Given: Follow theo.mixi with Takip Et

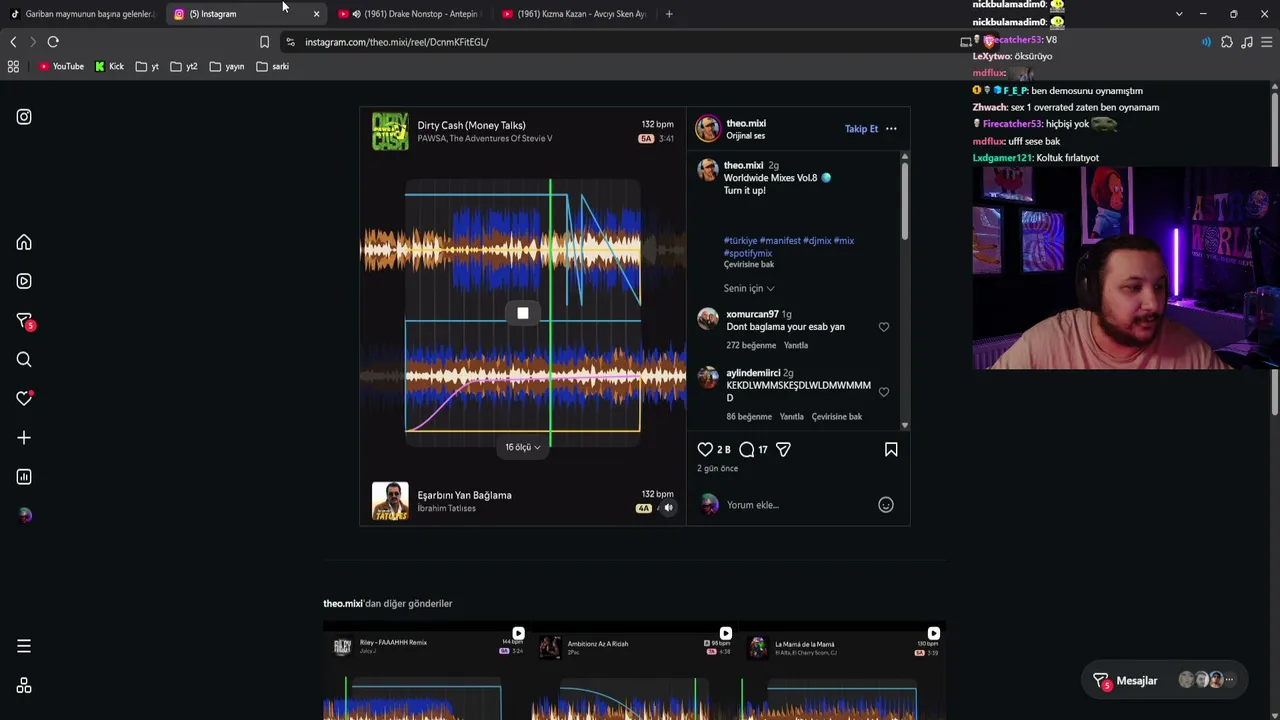Looking at the screenshot, I should pos(861,129).
